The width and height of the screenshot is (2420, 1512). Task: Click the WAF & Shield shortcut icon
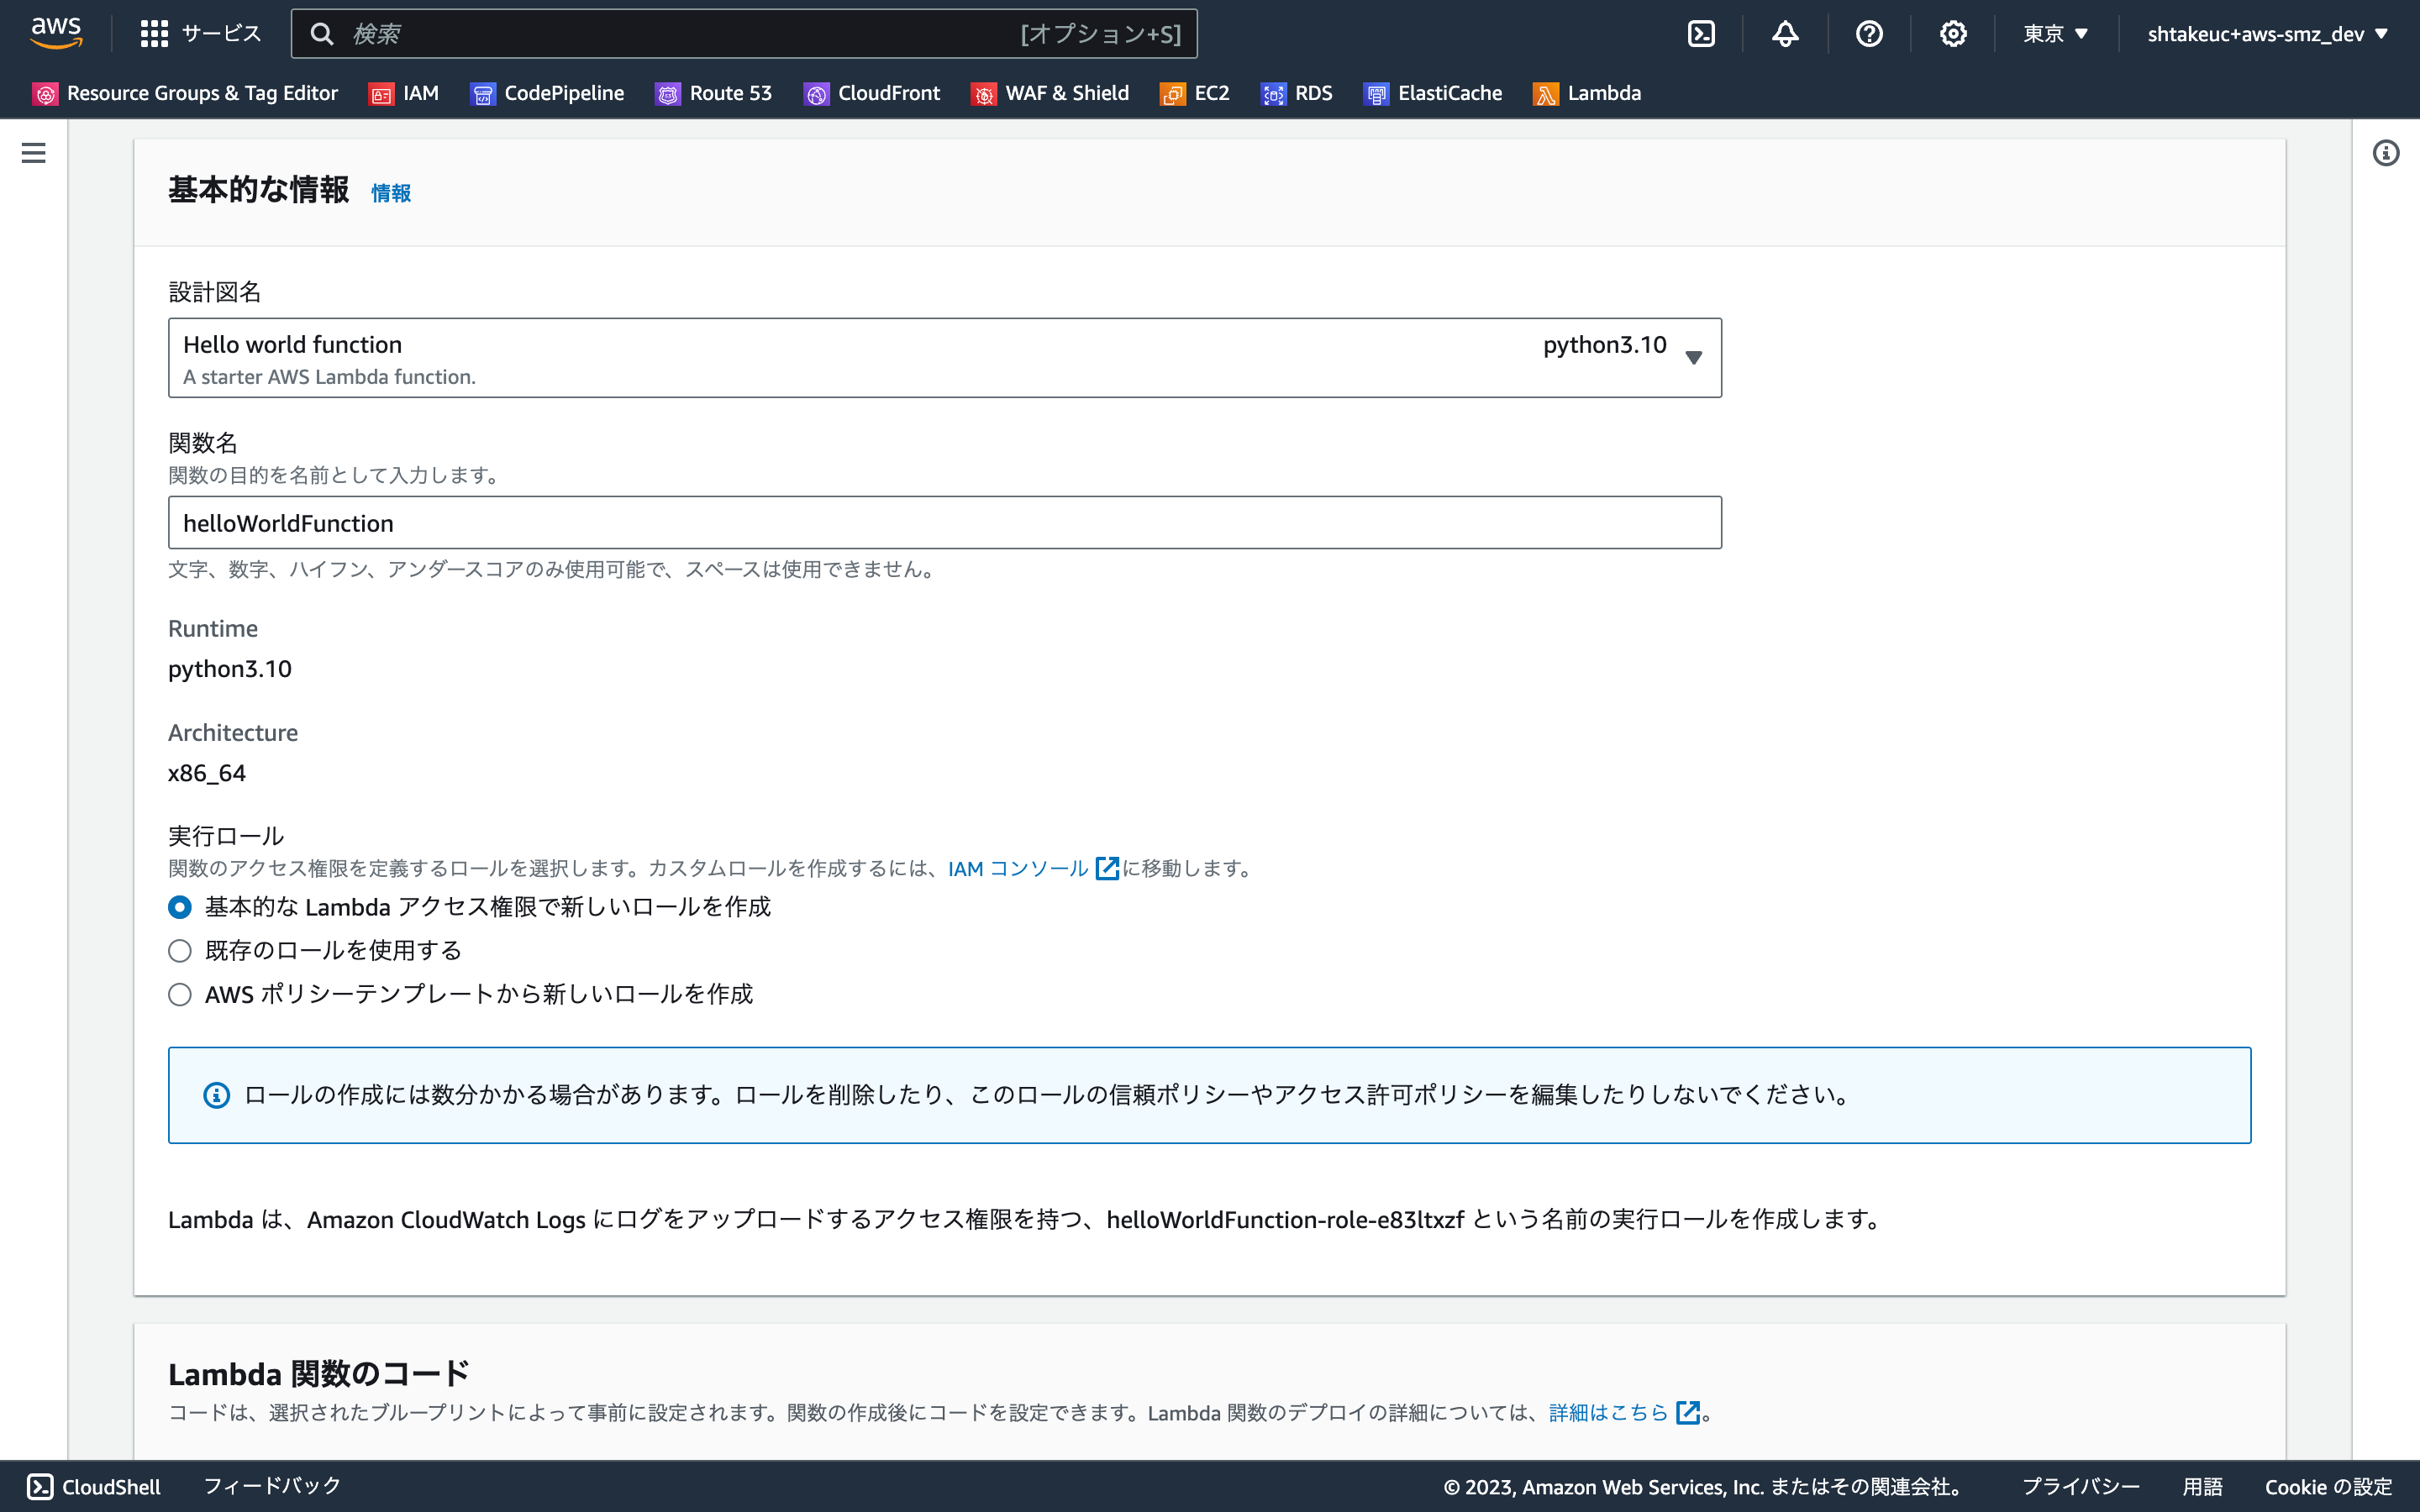pos(984,94)
